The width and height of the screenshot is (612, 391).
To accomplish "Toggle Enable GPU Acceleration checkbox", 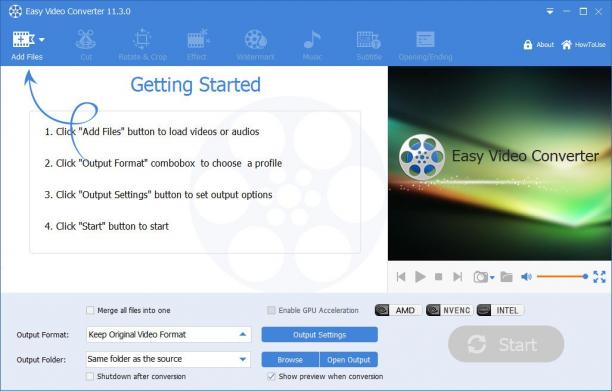I will coord(271,310).
